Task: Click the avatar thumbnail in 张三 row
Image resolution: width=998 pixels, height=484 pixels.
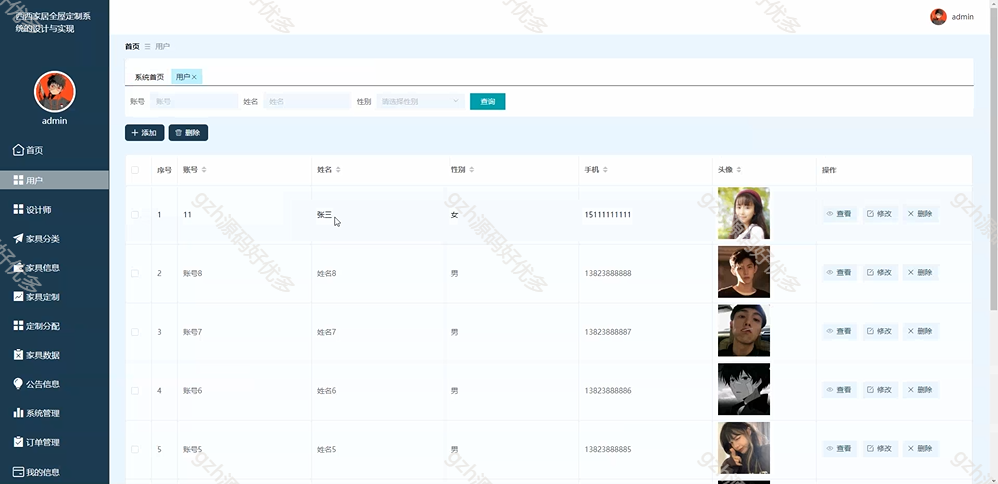Action: pyautogui.click(x=744, y=213)
